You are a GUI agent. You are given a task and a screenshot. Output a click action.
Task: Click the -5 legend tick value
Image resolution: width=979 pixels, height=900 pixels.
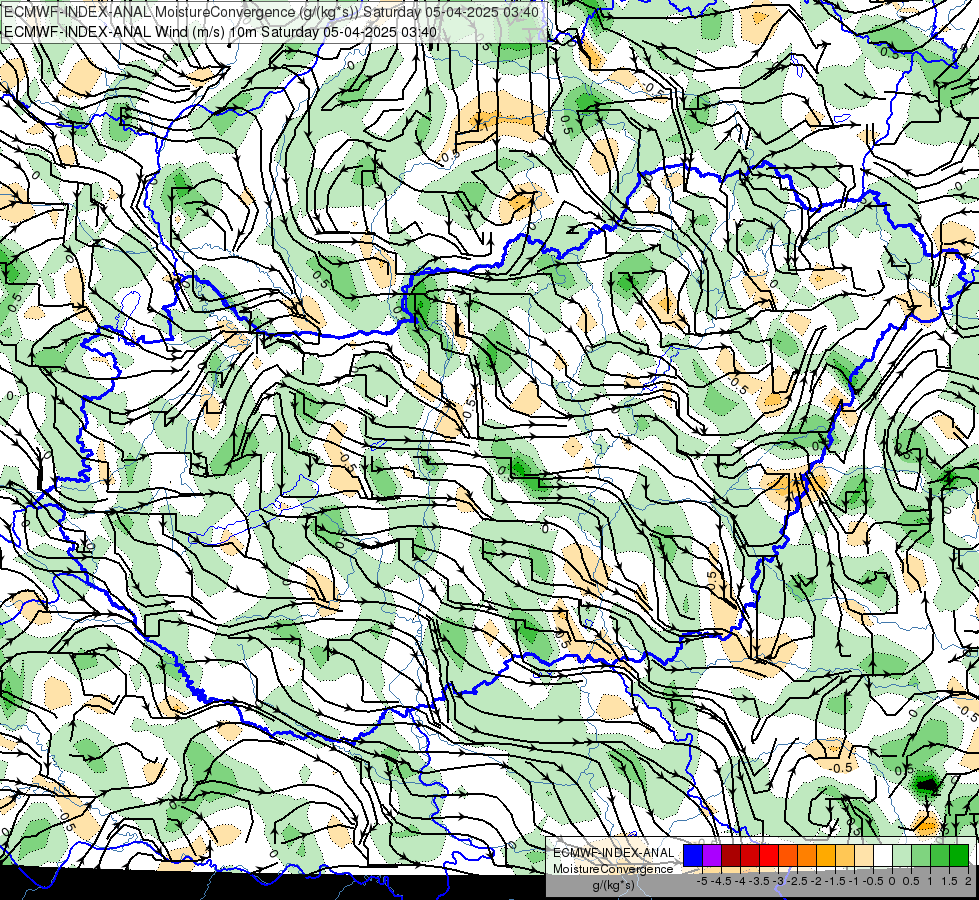[x=702, y=881]
